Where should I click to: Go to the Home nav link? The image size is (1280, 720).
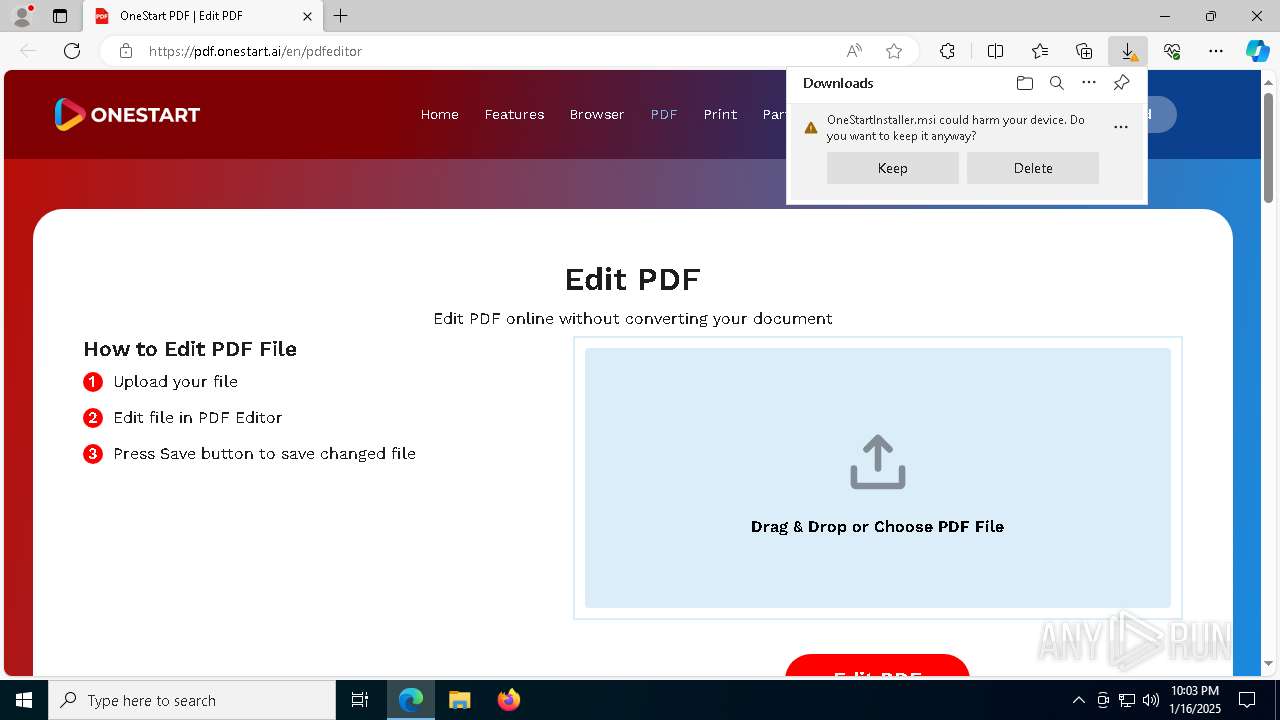coord(440,114)
